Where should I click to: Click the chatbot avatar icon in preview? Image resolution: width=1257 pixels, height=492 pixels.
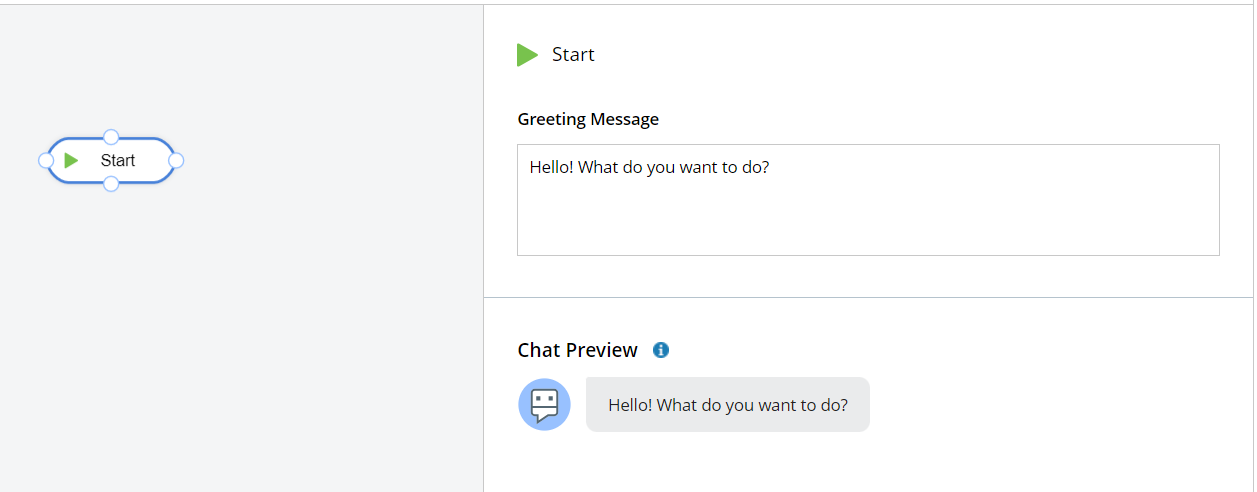coord(544,405)
